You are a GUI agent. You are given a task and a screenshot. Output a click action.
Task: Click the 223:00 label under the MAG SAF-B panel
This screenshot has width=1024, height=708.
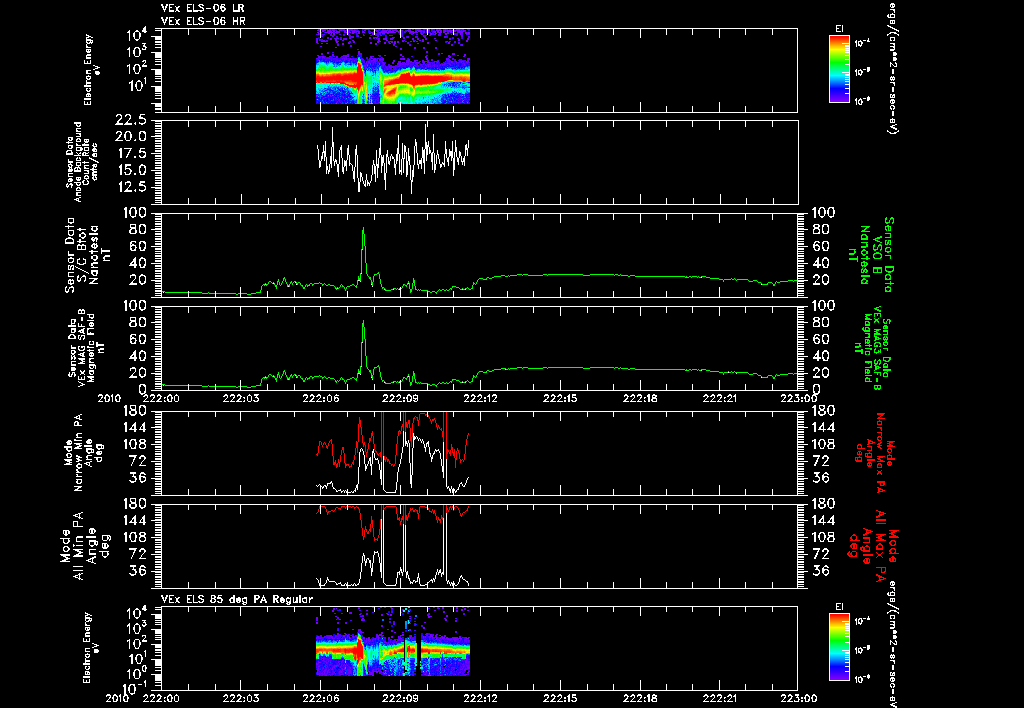coord(798,398)
